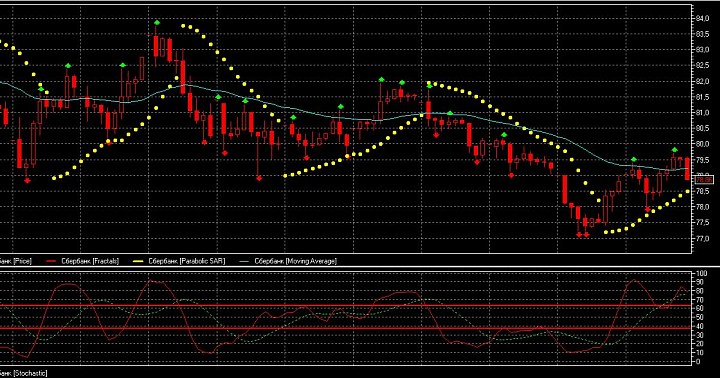This screenshot has height=378, width=720.
Task: Select the Сбербанк [Moving Average] legend entry
Action: tap(296, 261)
